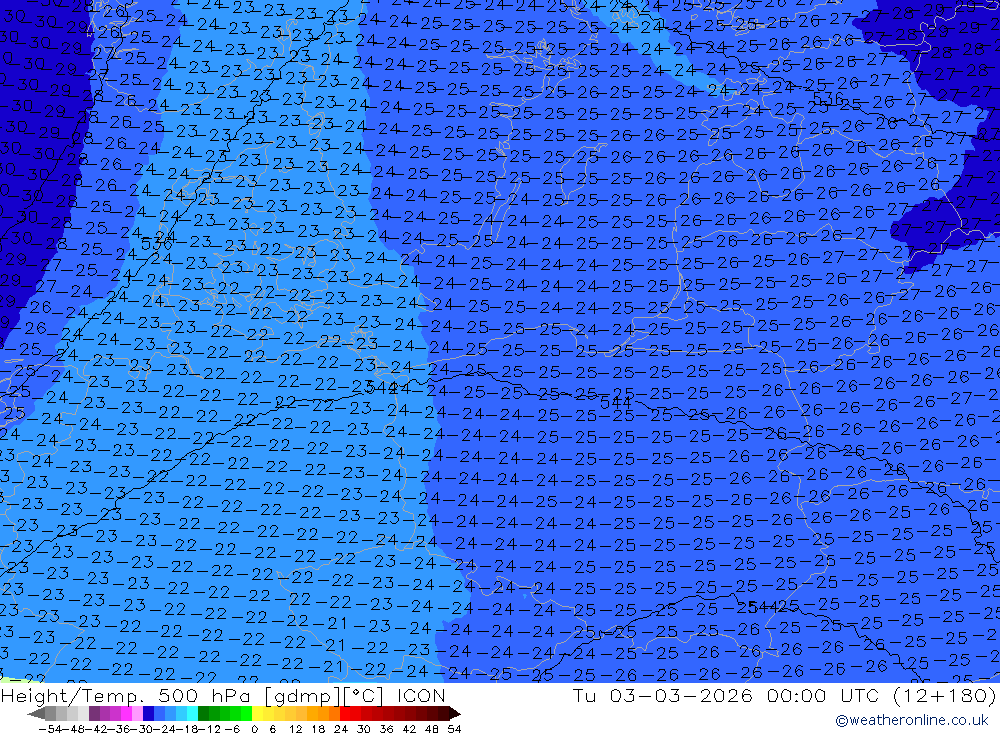Pick the light pink legend swatch left of dark blue
The image size is (1000, 733).
click(x=137, y=714)
